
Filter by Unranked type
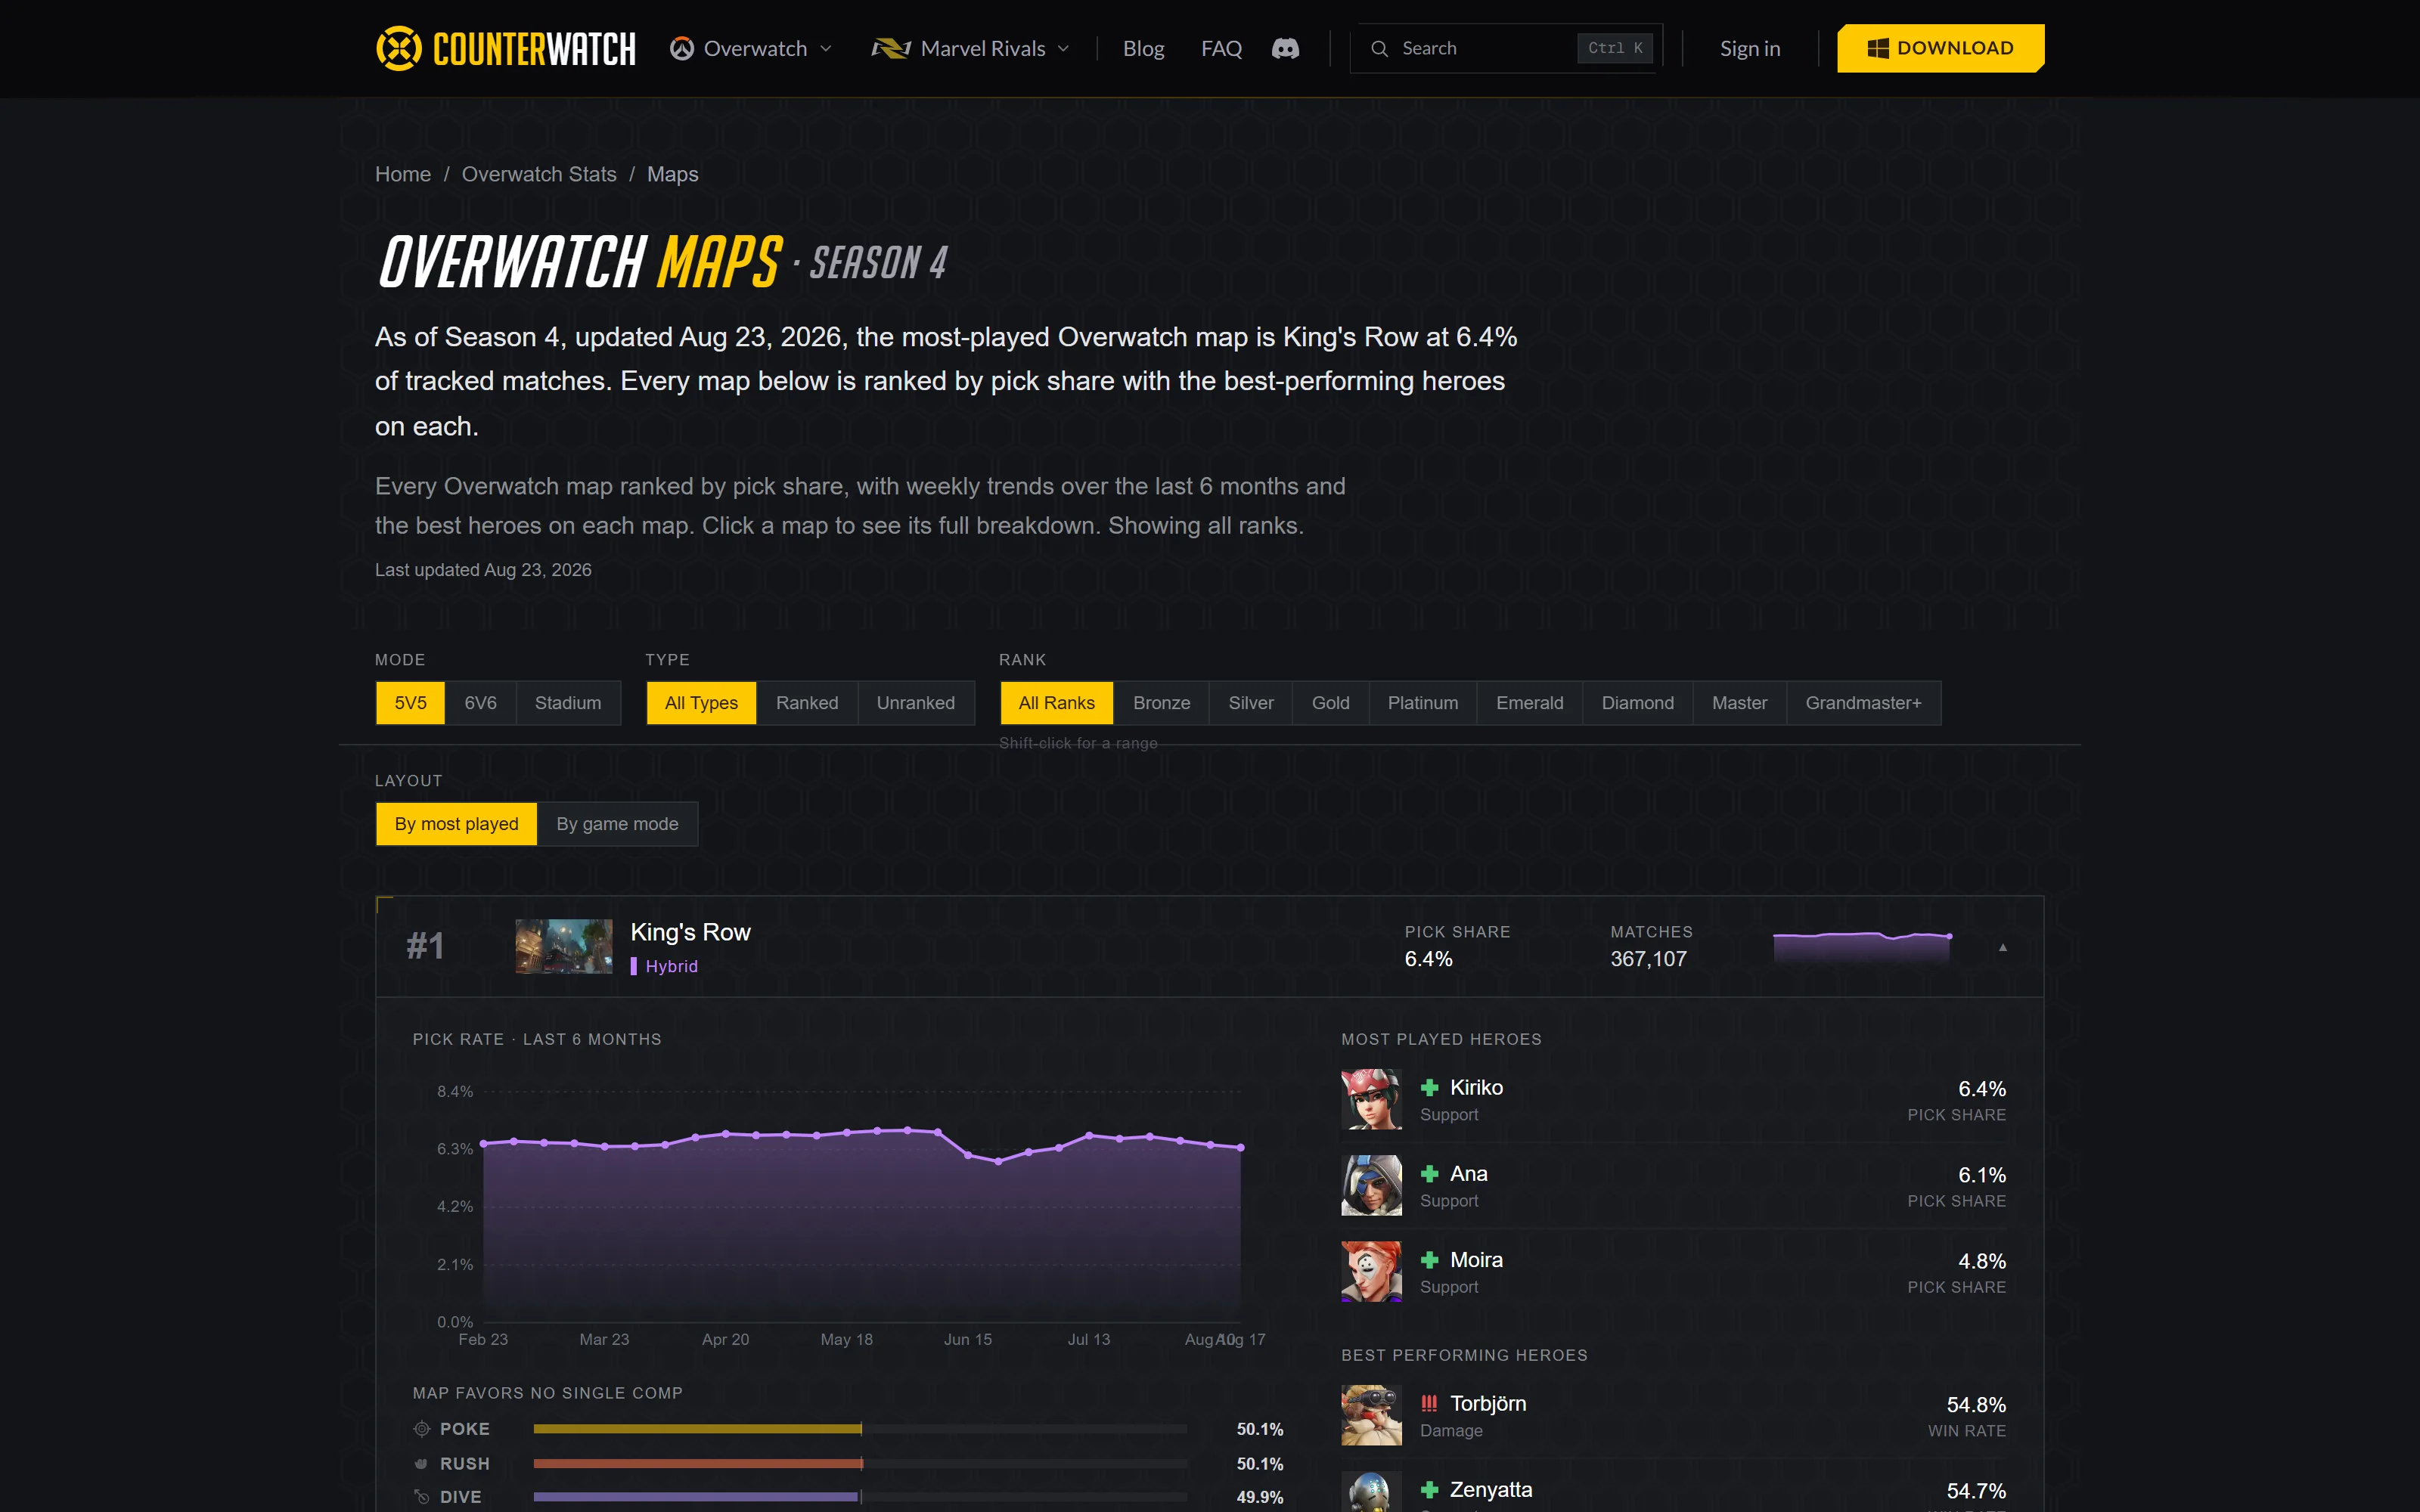915,703
